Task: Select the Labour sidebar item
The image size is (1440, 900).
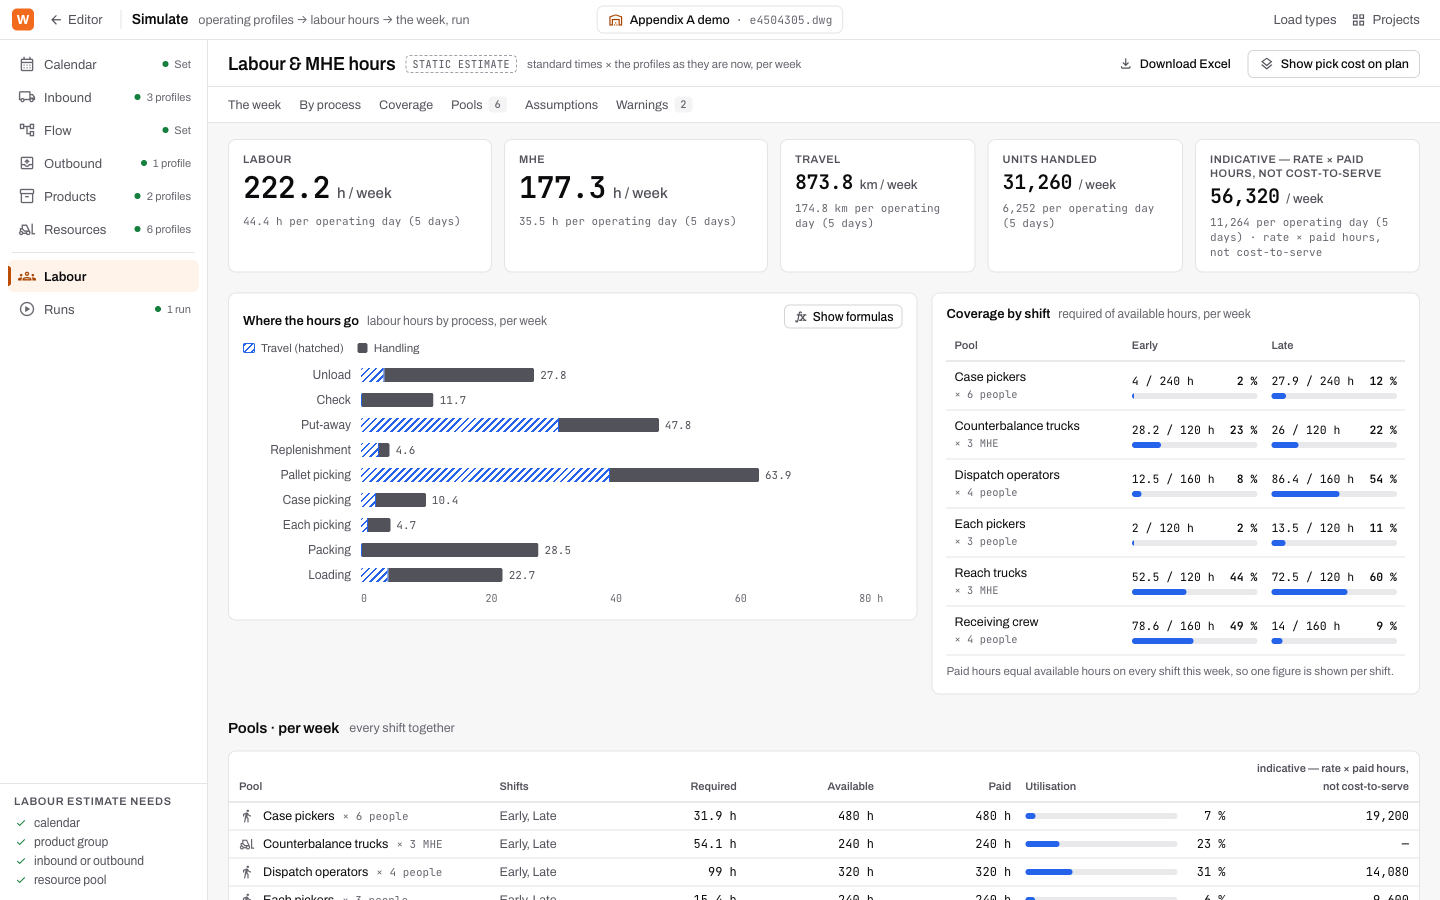Action: tap(104, 276)
